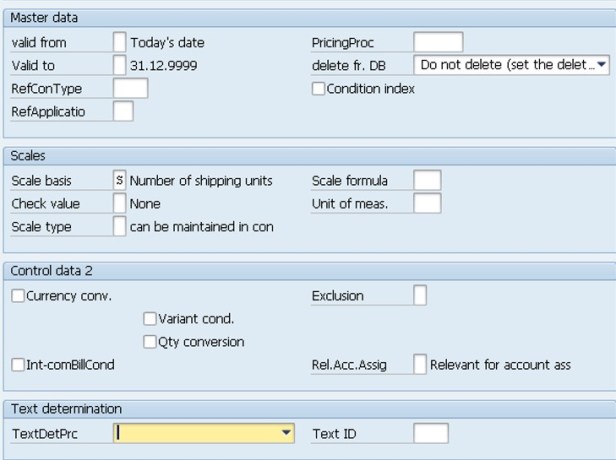Focus the Scale type input box

coord(120,227)
